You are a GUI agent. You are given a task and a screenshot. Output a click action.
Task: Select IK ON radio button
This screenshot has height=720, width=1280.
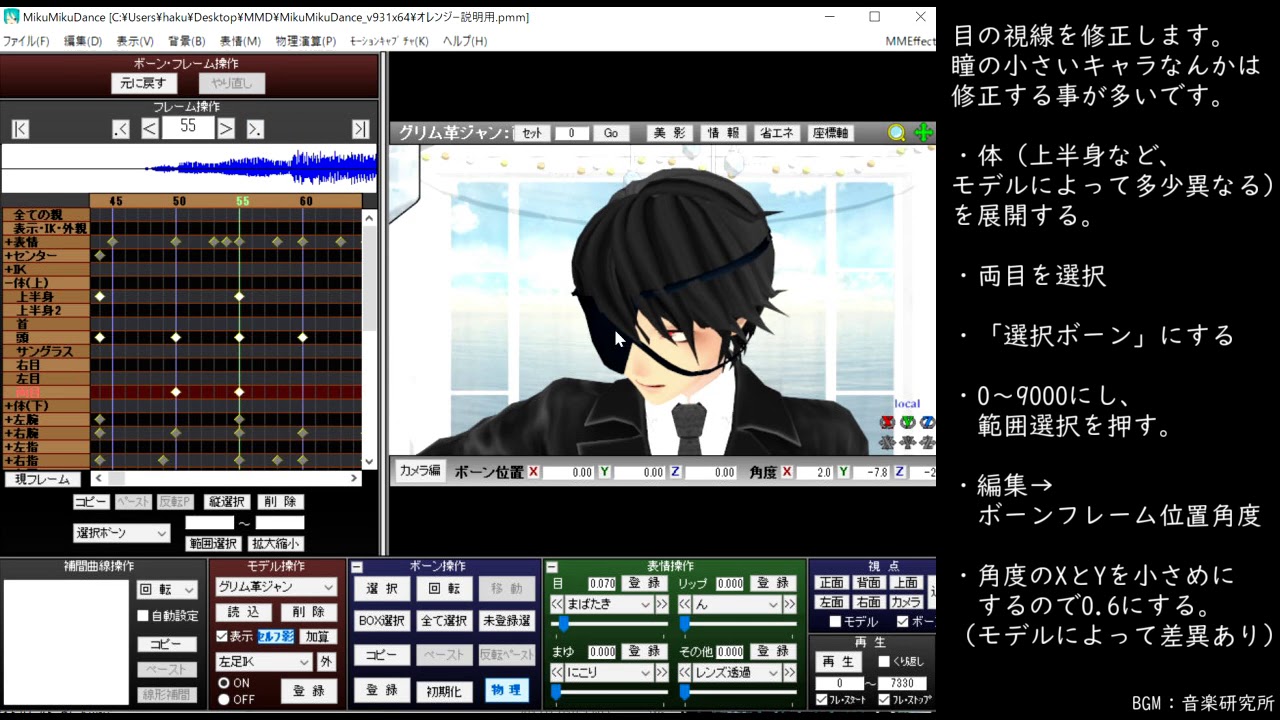click(224, 683)
